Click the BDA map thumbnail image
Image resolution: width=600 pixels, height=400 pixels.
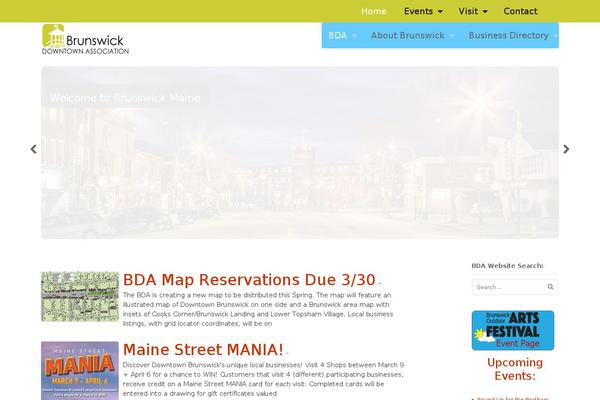click(x=80, y=297)
